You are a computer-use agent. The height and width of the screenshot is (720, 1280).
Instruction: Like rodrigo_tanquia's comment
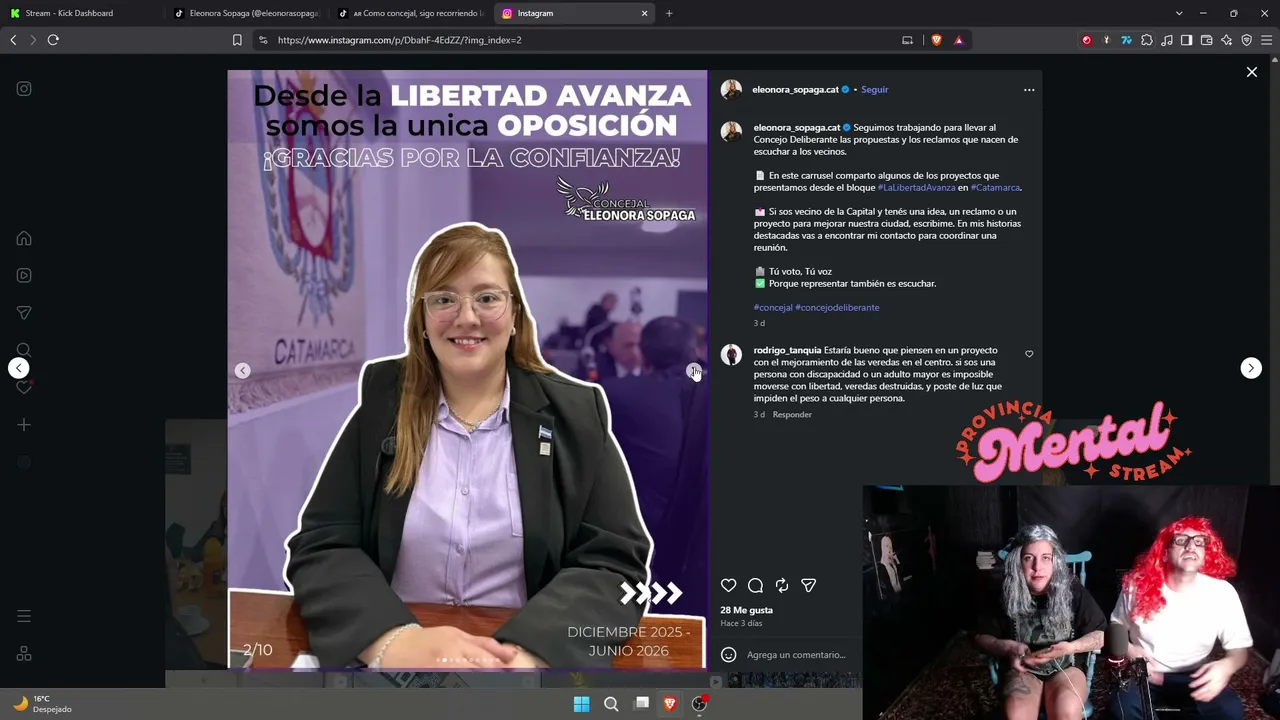click(1029, 354)
